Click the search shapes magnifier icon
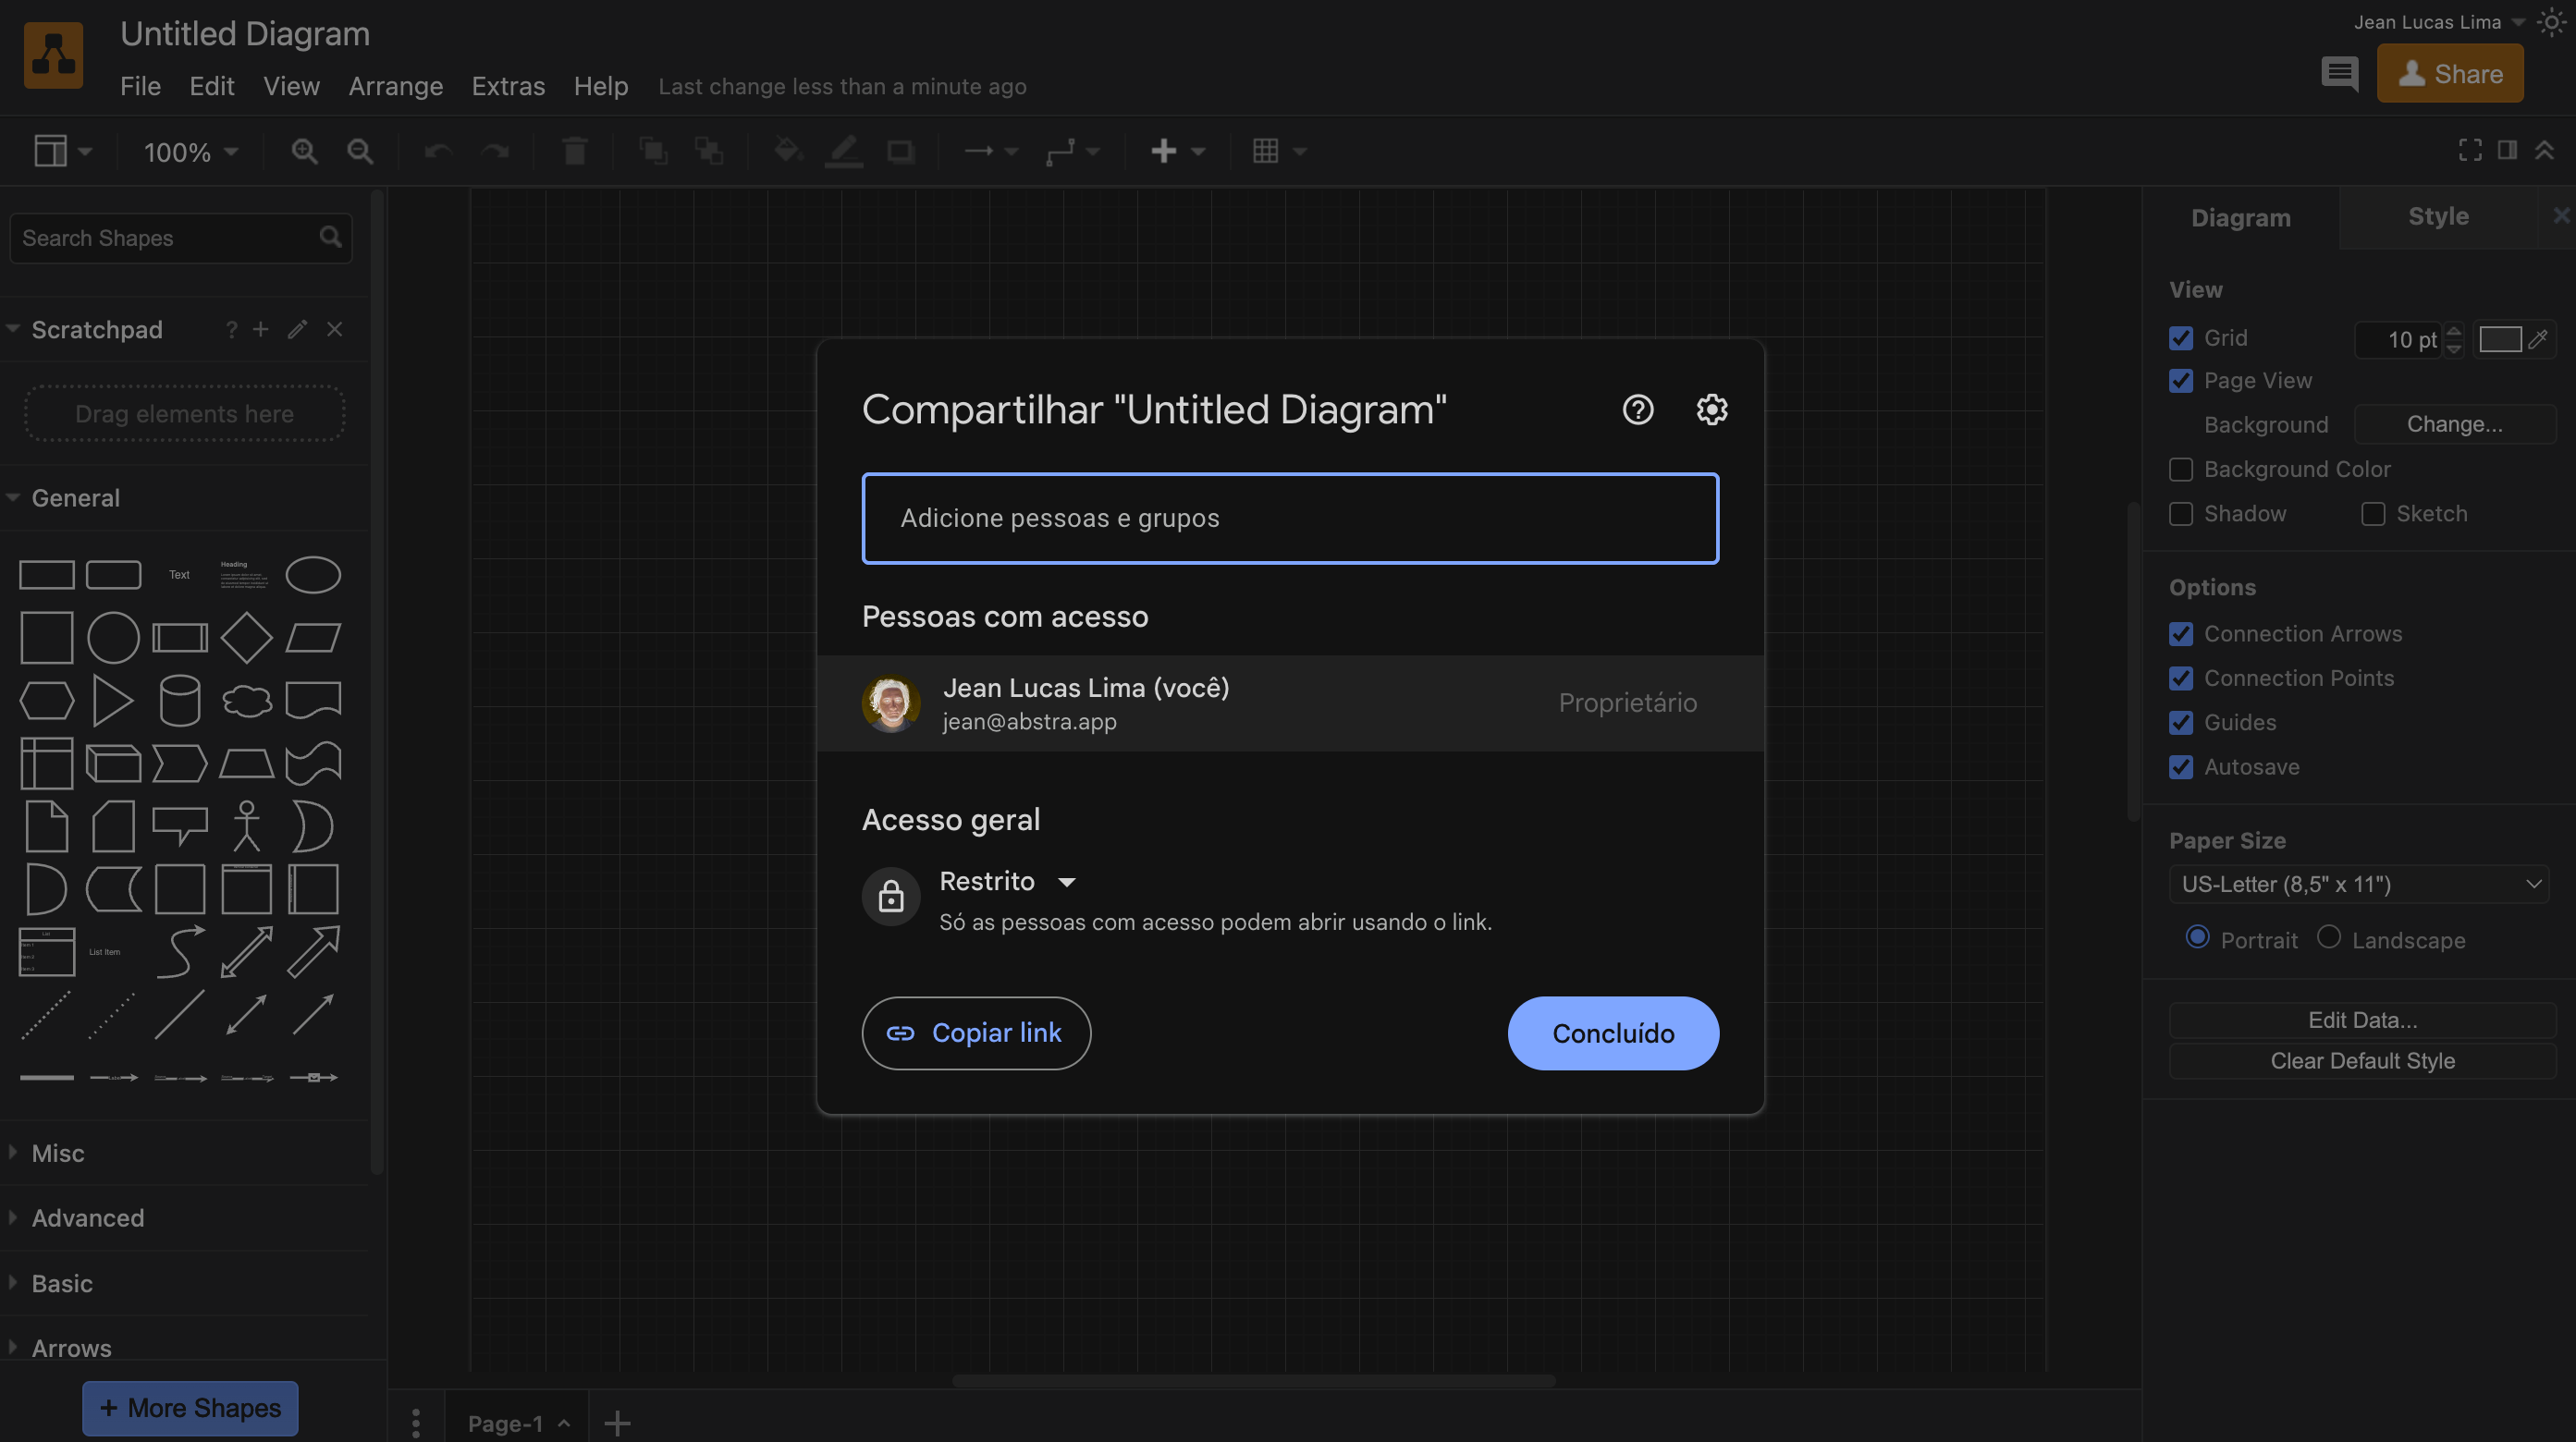2576x1442 pixels. pyautogui.click(x=330, y=237)
